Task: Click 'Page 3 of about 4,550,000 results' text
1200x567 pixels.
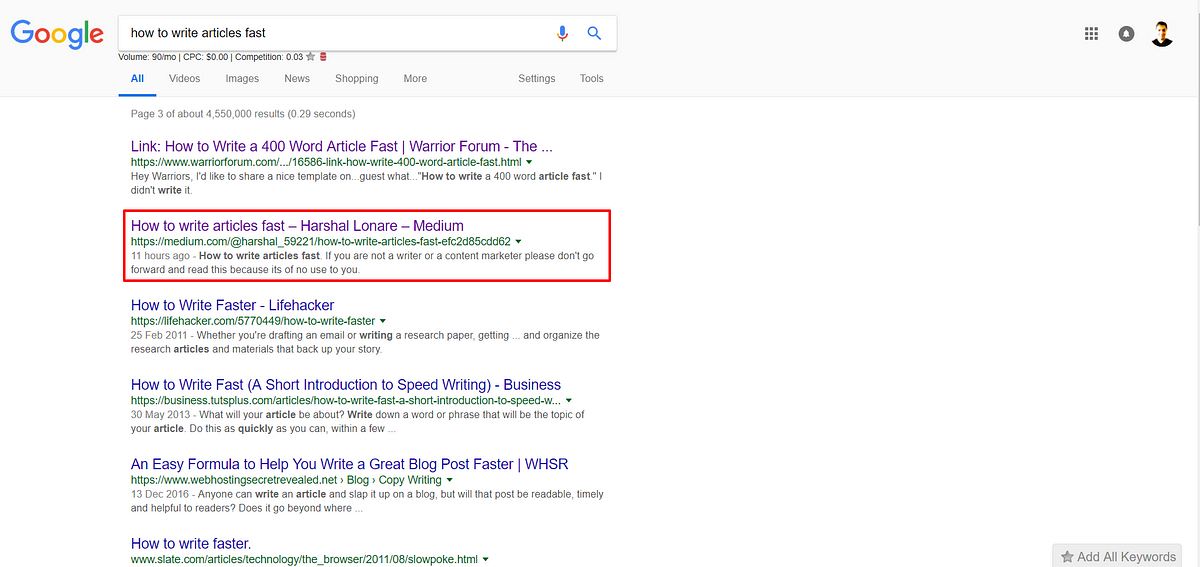Action: click(243, 114)
